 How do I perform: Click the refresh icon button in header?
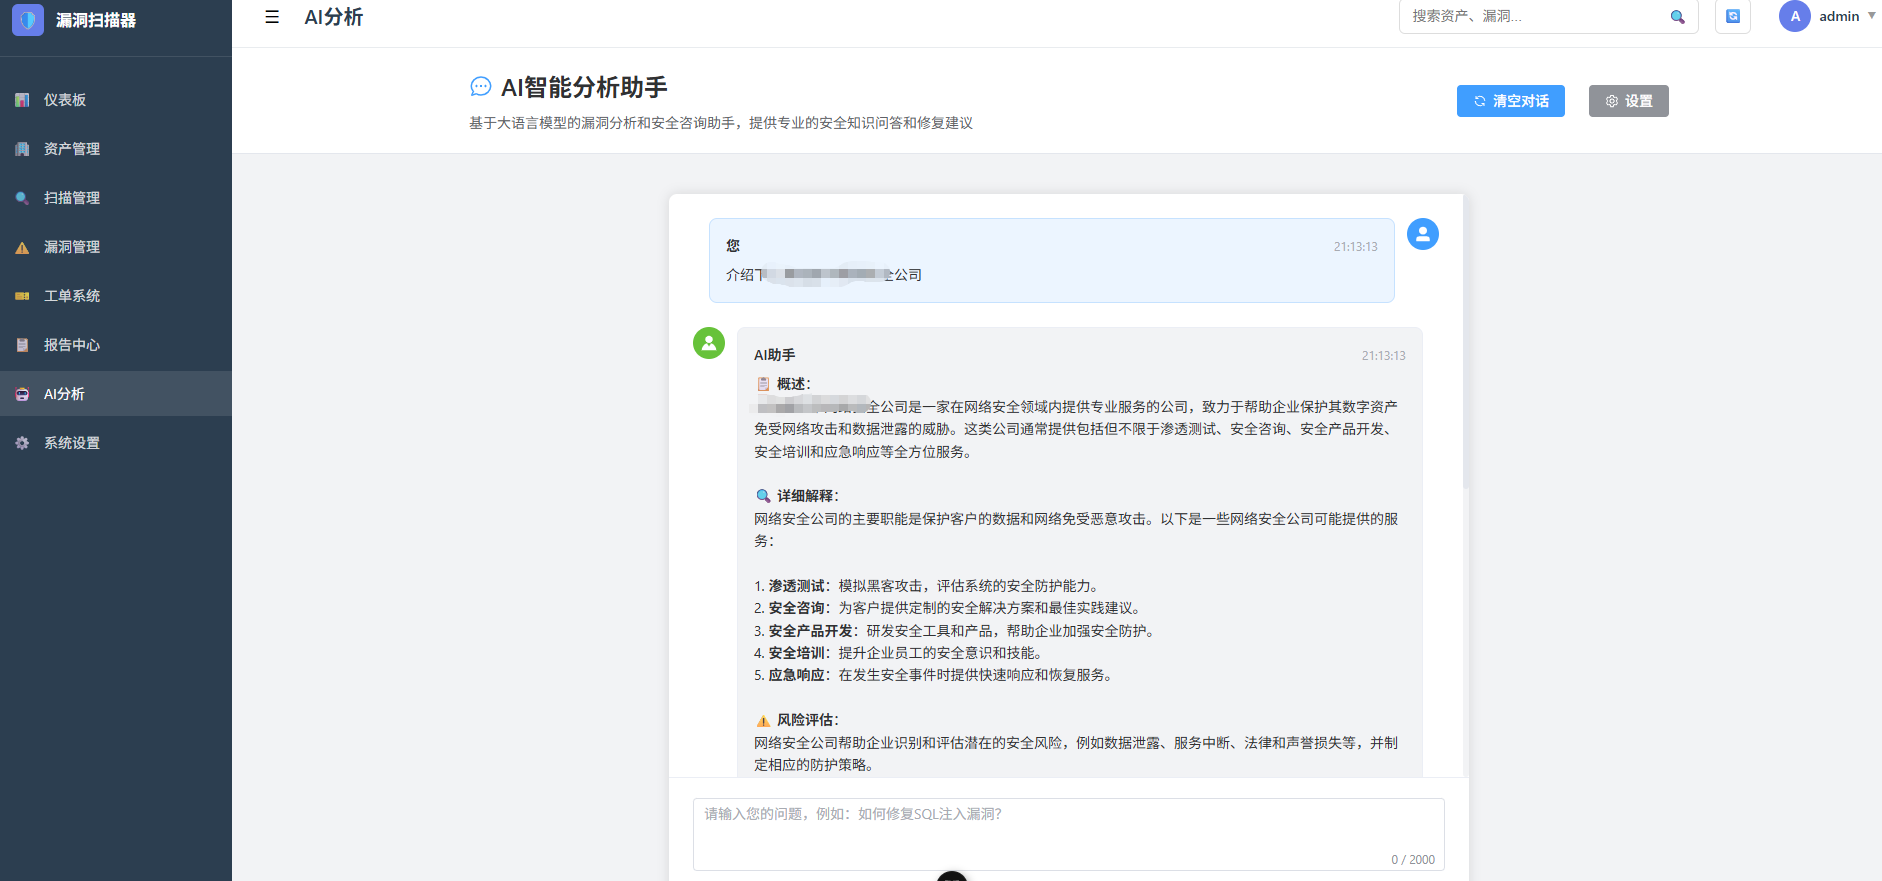coord(1732,17)
